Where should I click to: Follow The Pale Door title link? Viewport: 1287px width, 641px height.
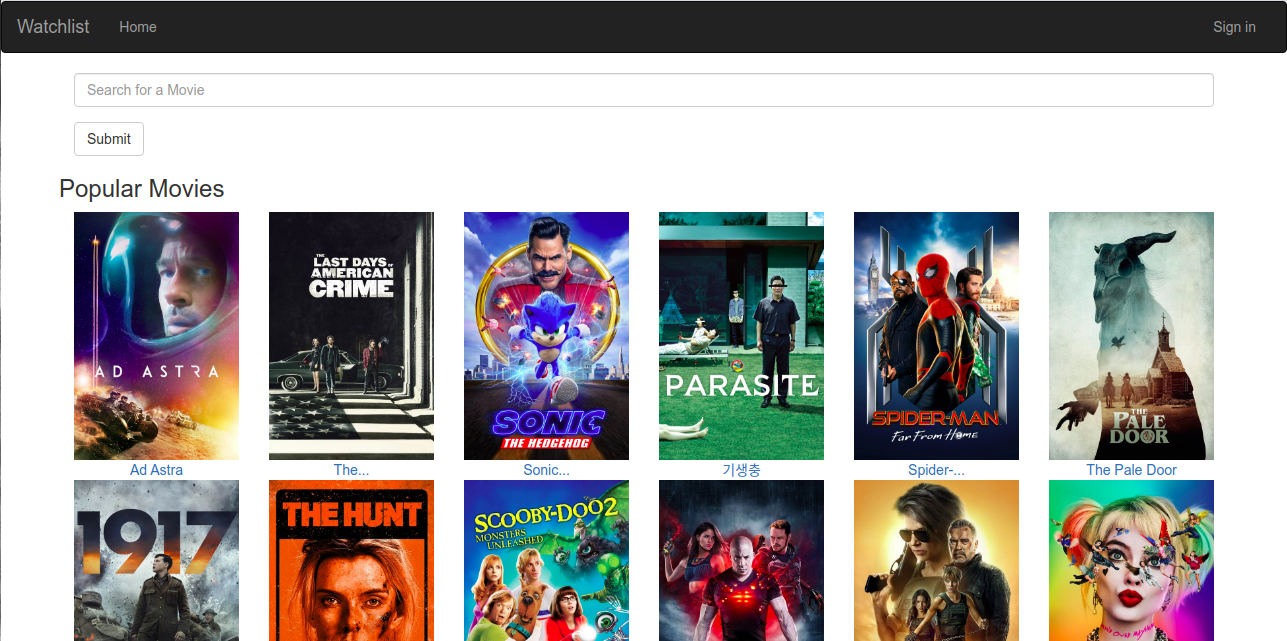1131,470
